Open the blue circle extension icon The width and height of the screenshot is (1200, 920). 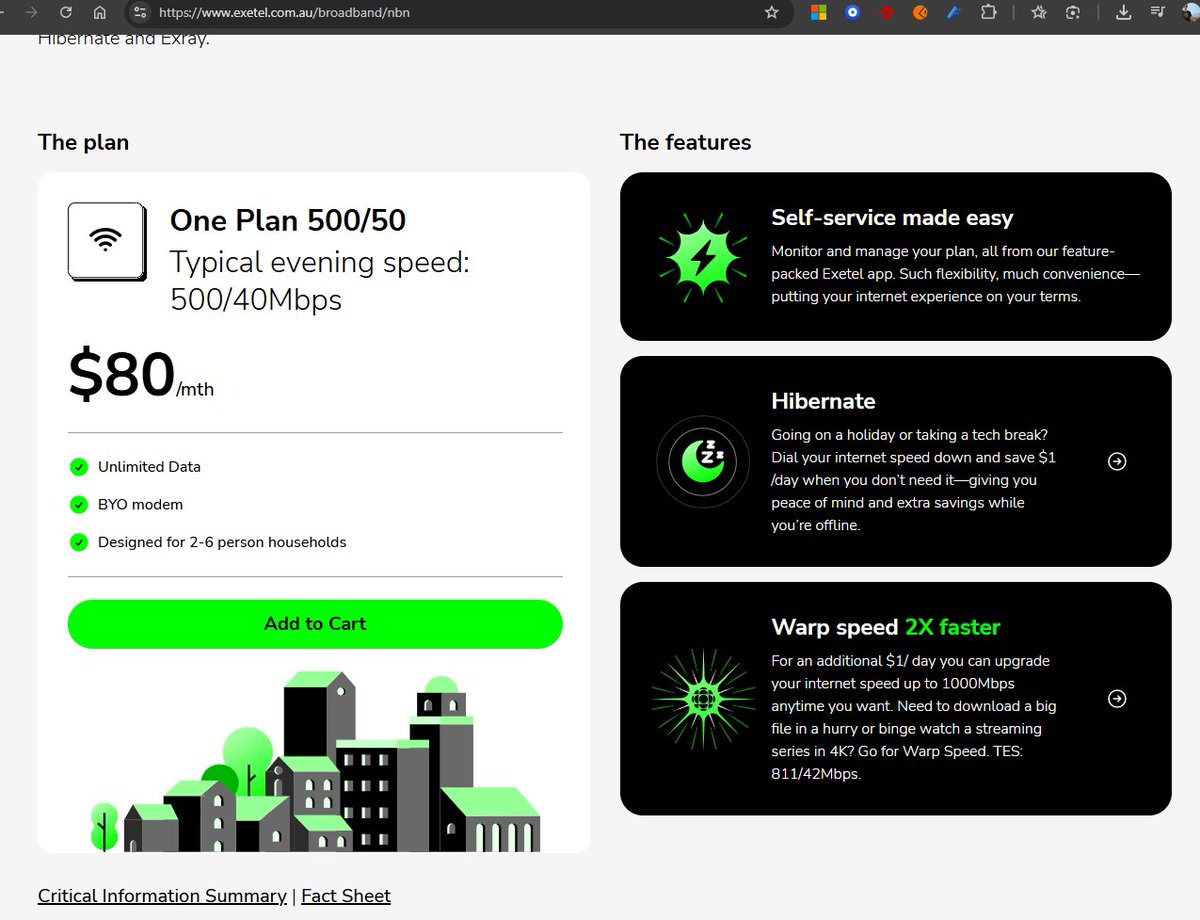[853, 13]
